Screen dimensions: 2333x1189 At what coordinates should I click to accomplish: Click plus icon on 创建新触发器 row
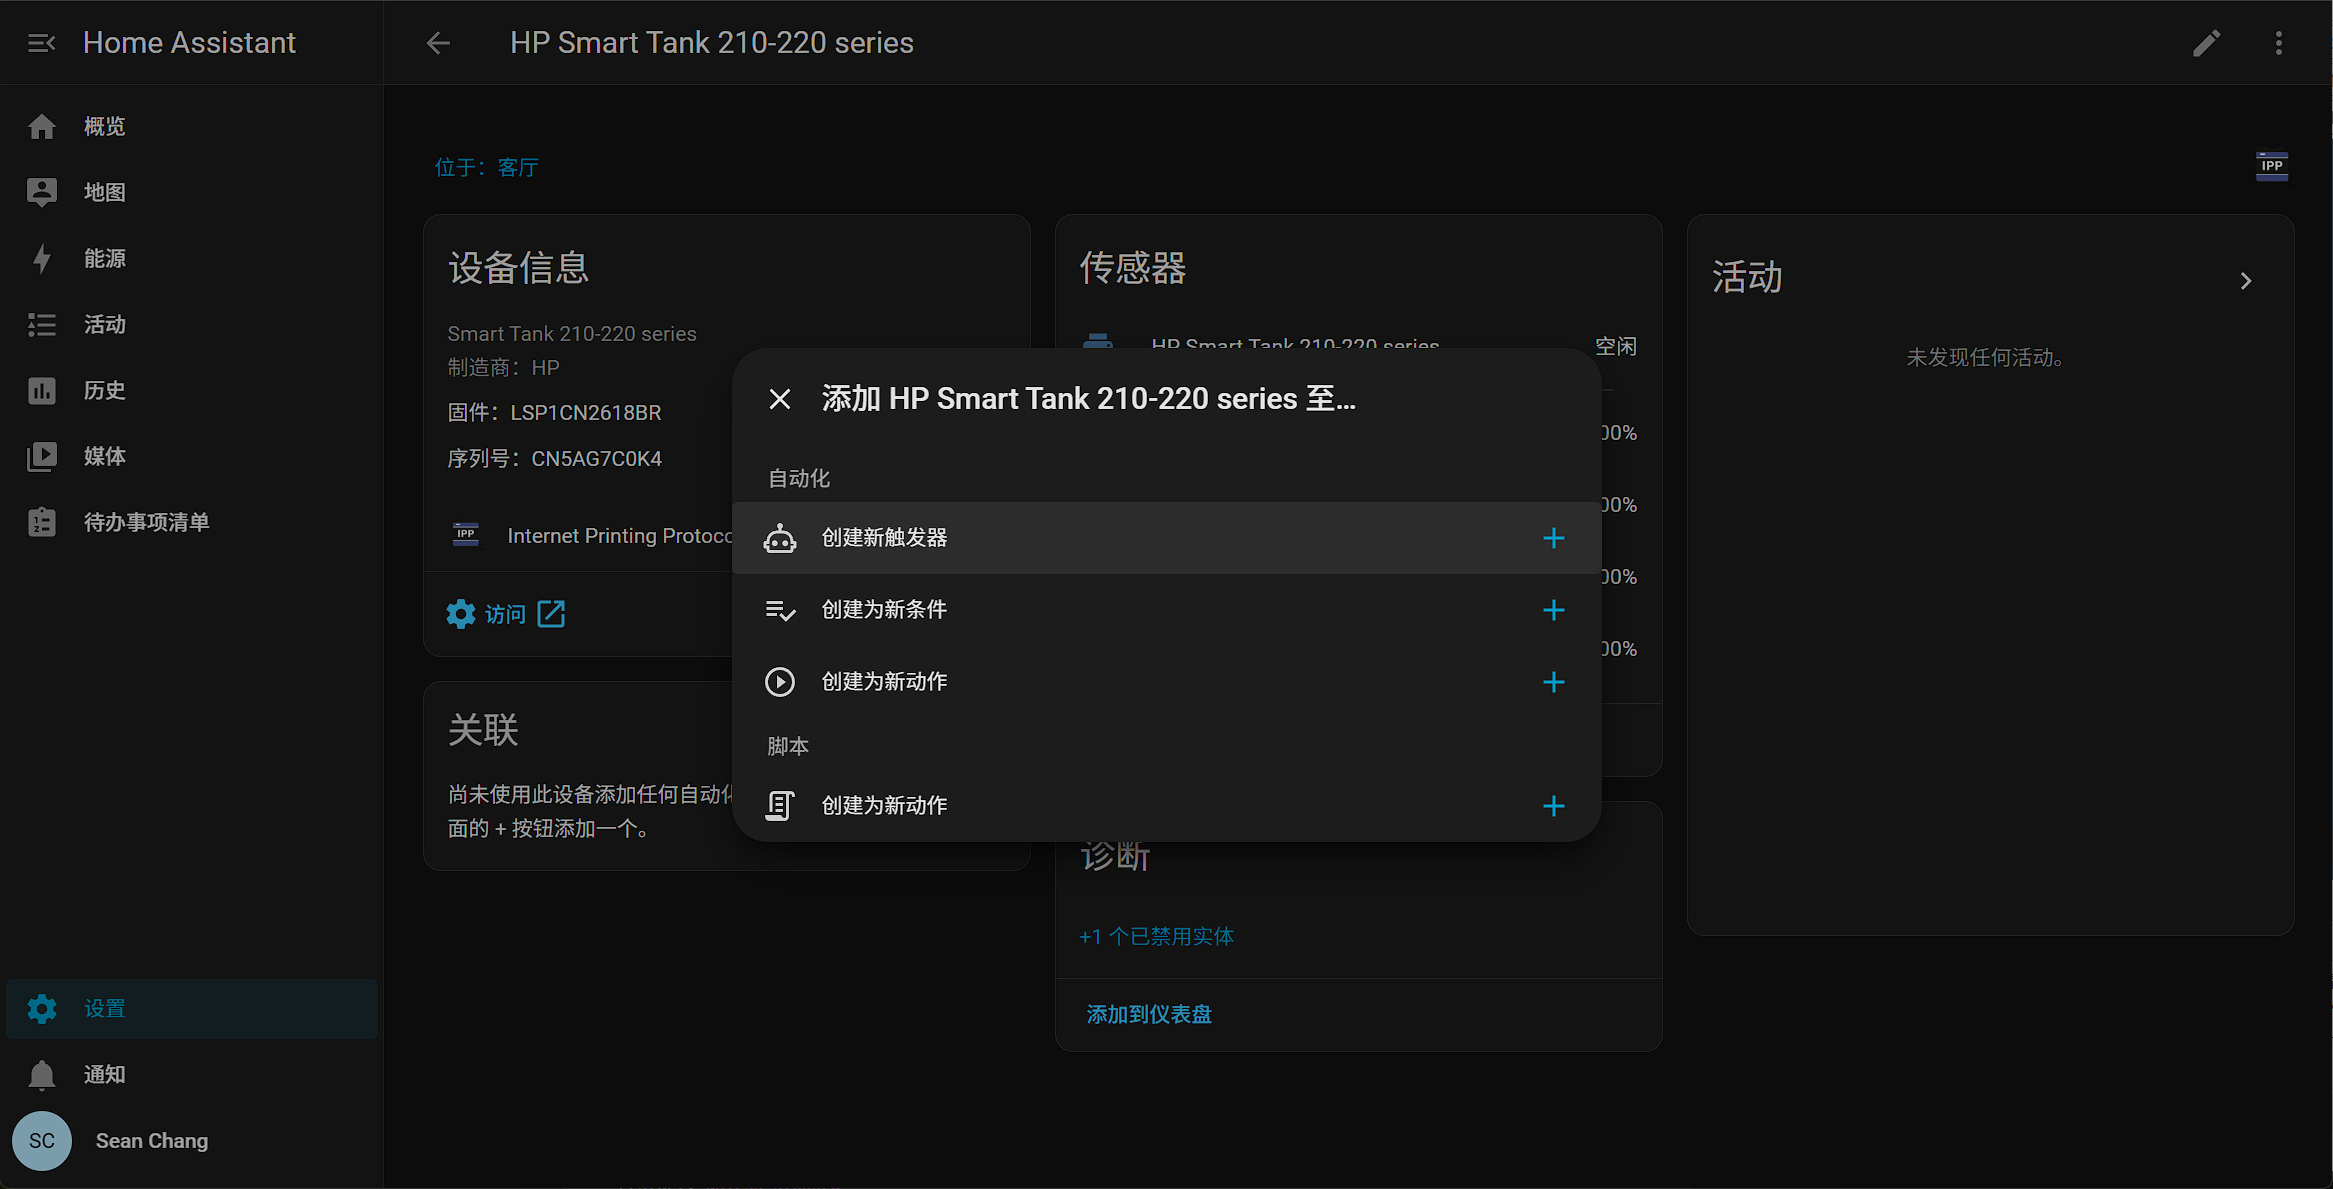pyautogui.click(x=1554, y=538)
